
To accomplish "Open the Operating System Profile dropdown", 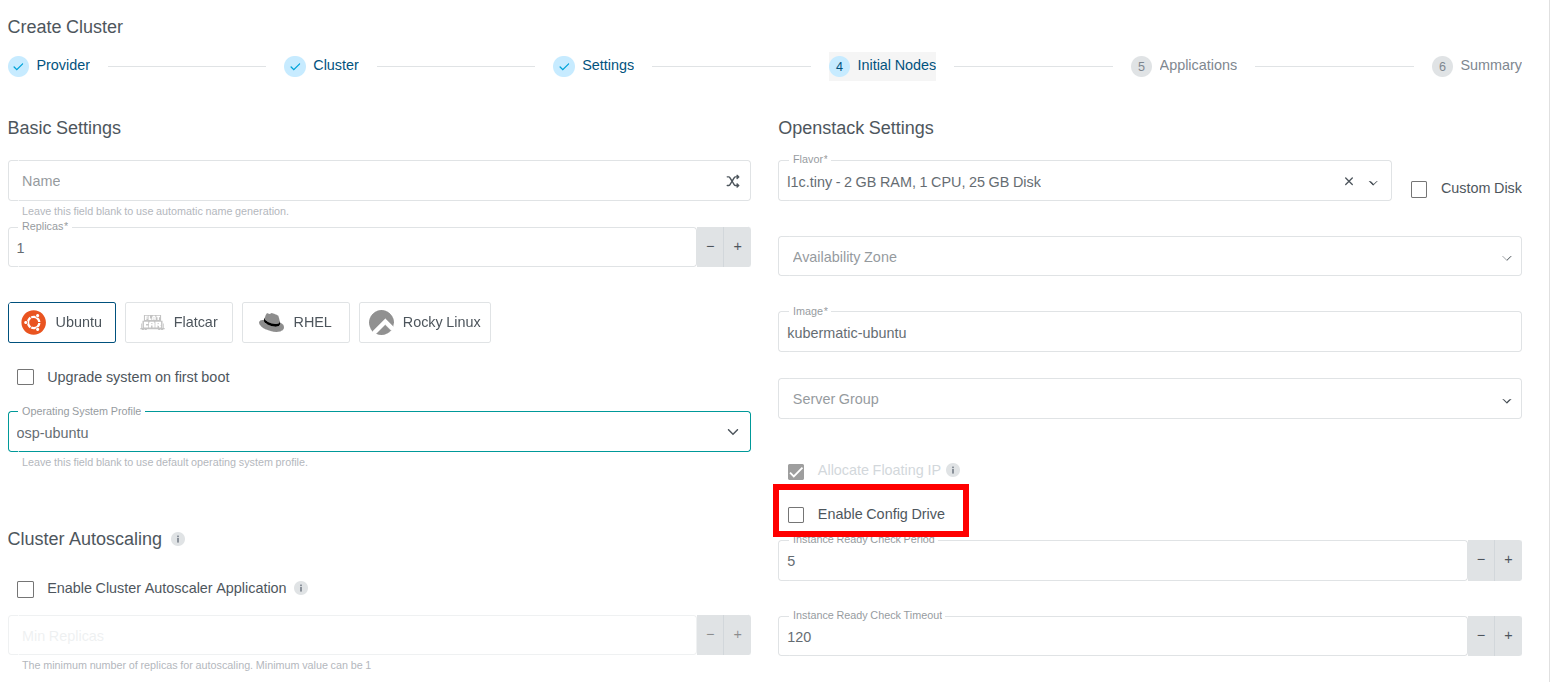I will click(x=731, y=431).
